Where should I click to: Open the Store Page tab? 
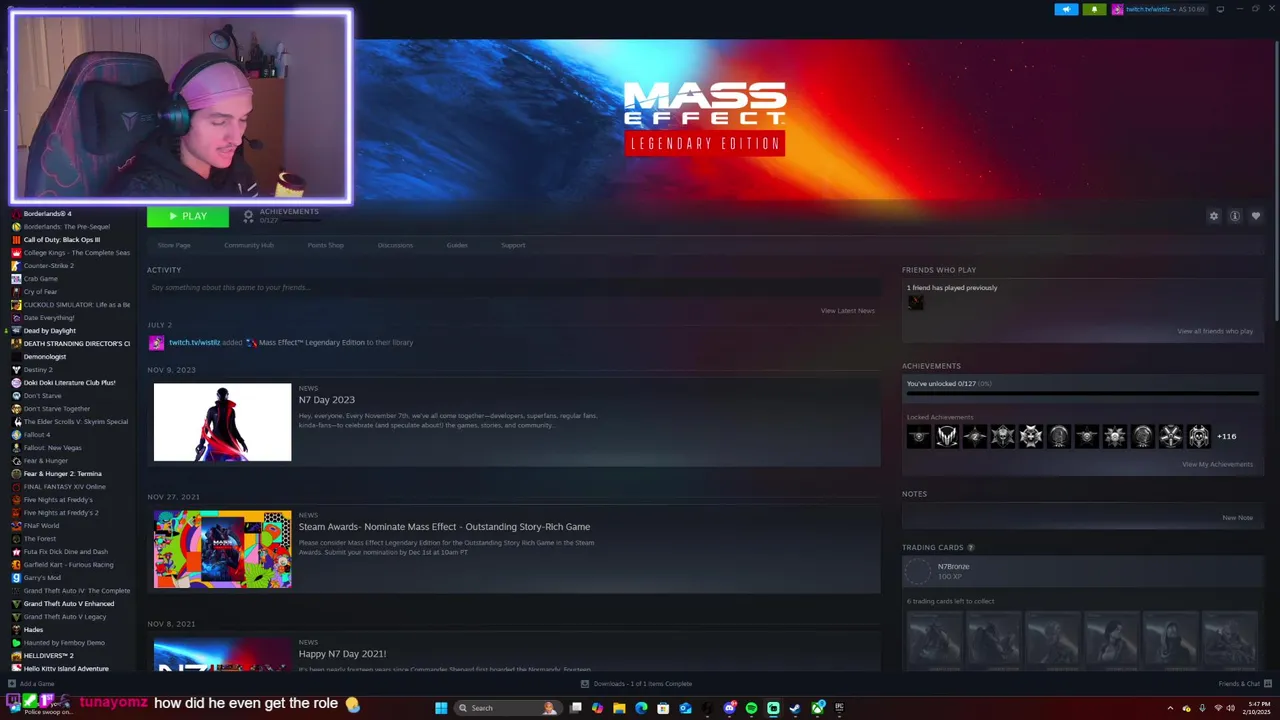point(174,245)
